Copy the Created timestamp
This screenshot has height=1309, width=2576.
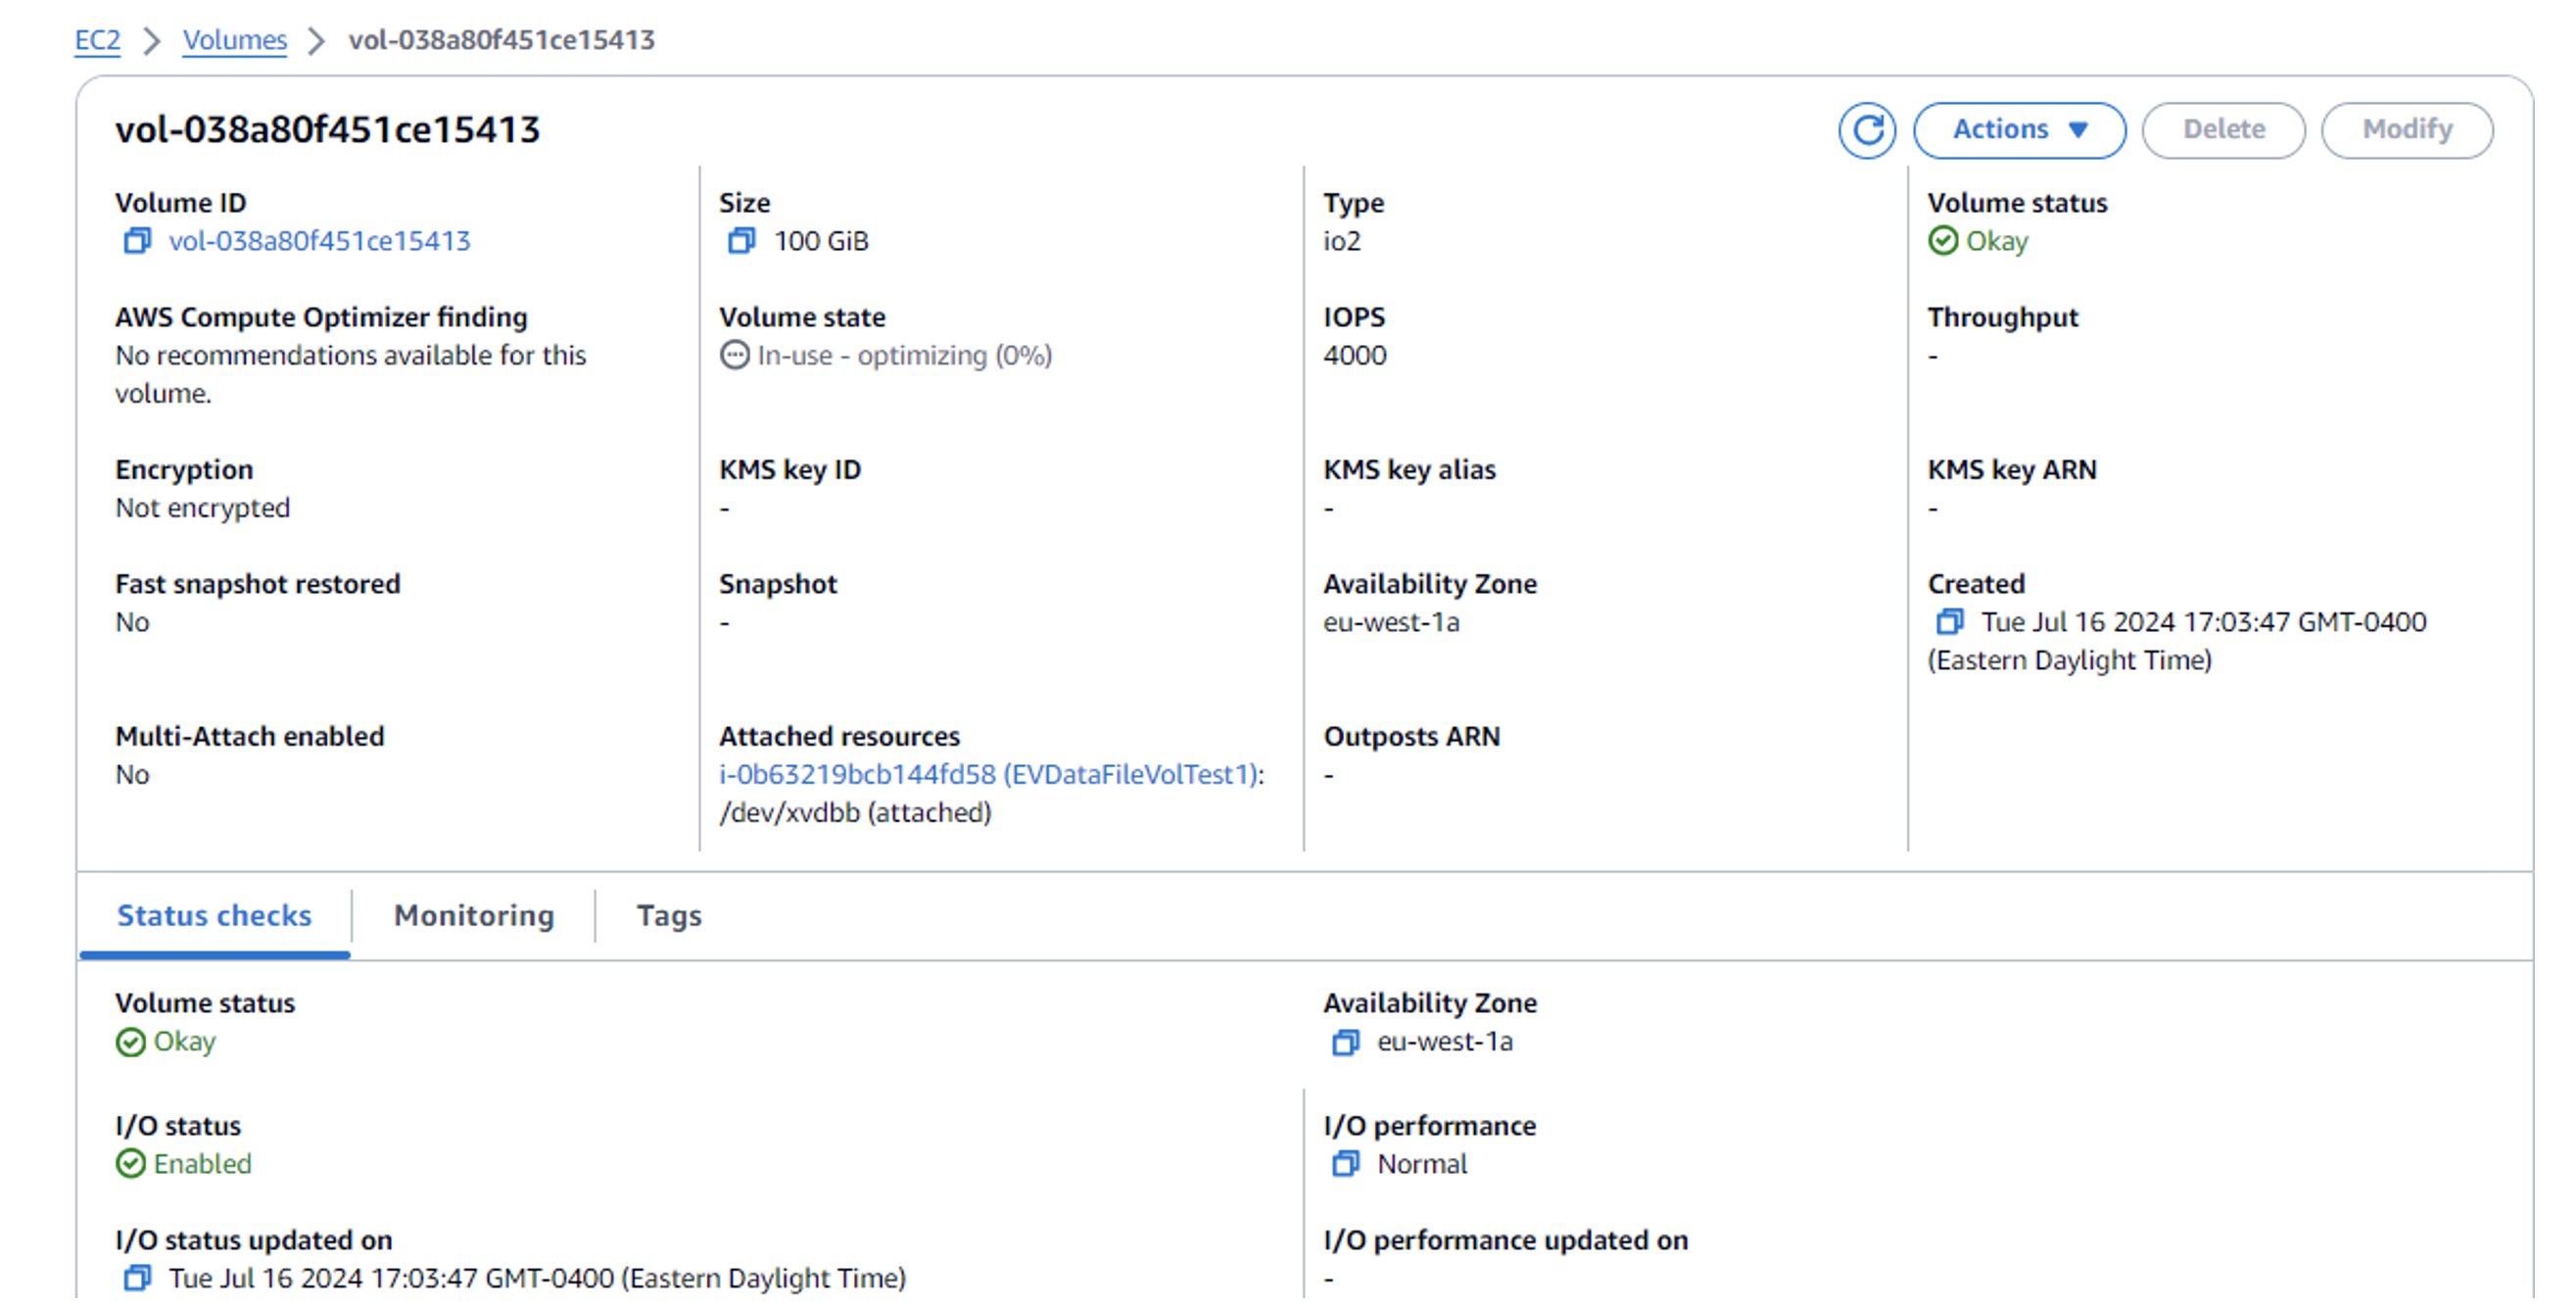pyautogui.click(x=1949, y=622)
